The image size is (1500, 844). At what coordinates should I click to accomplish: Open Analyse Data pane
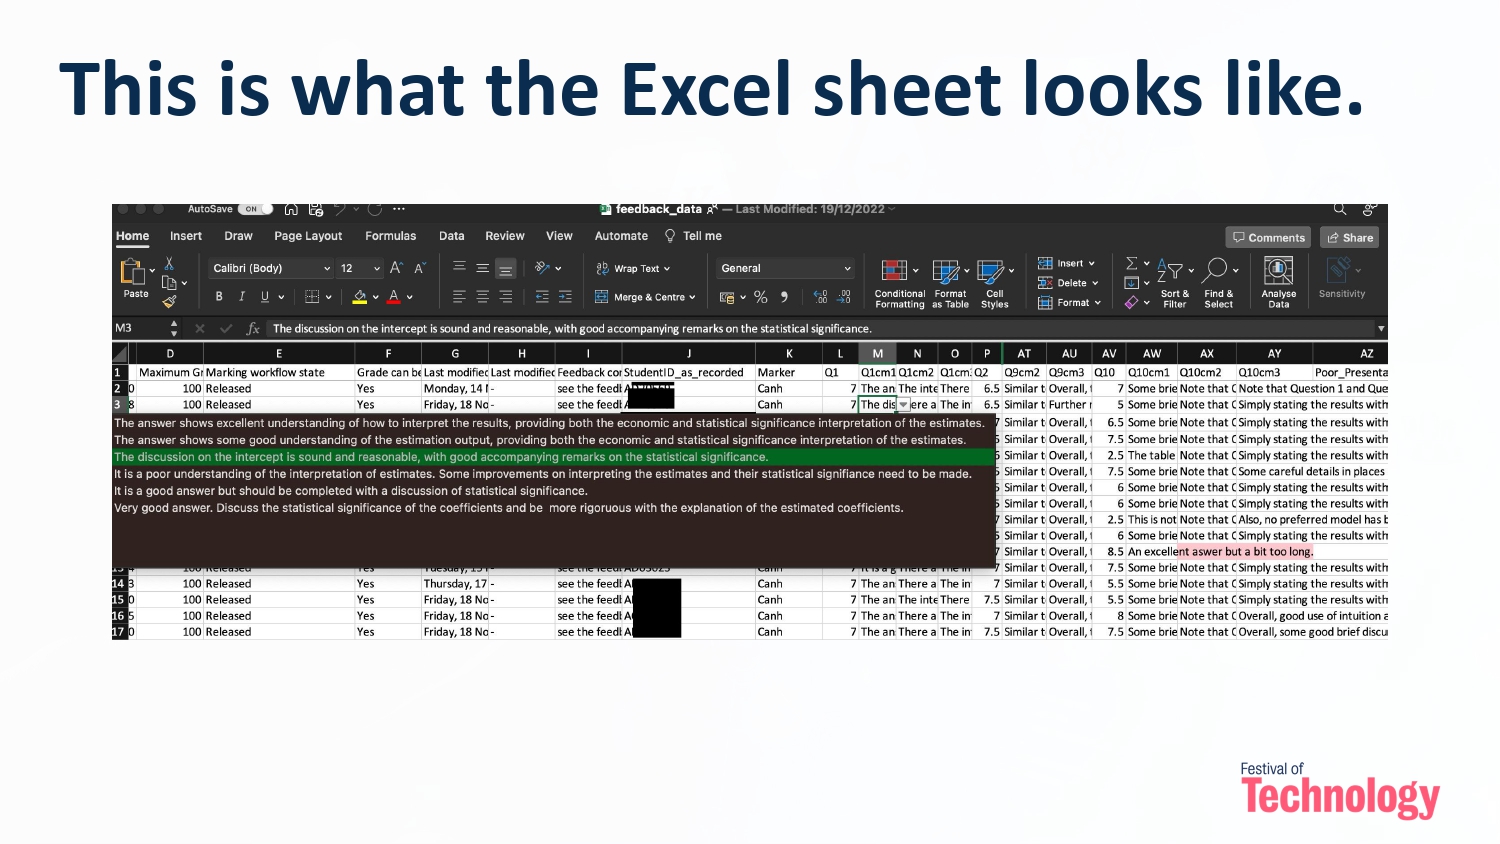click(1278, 283)
